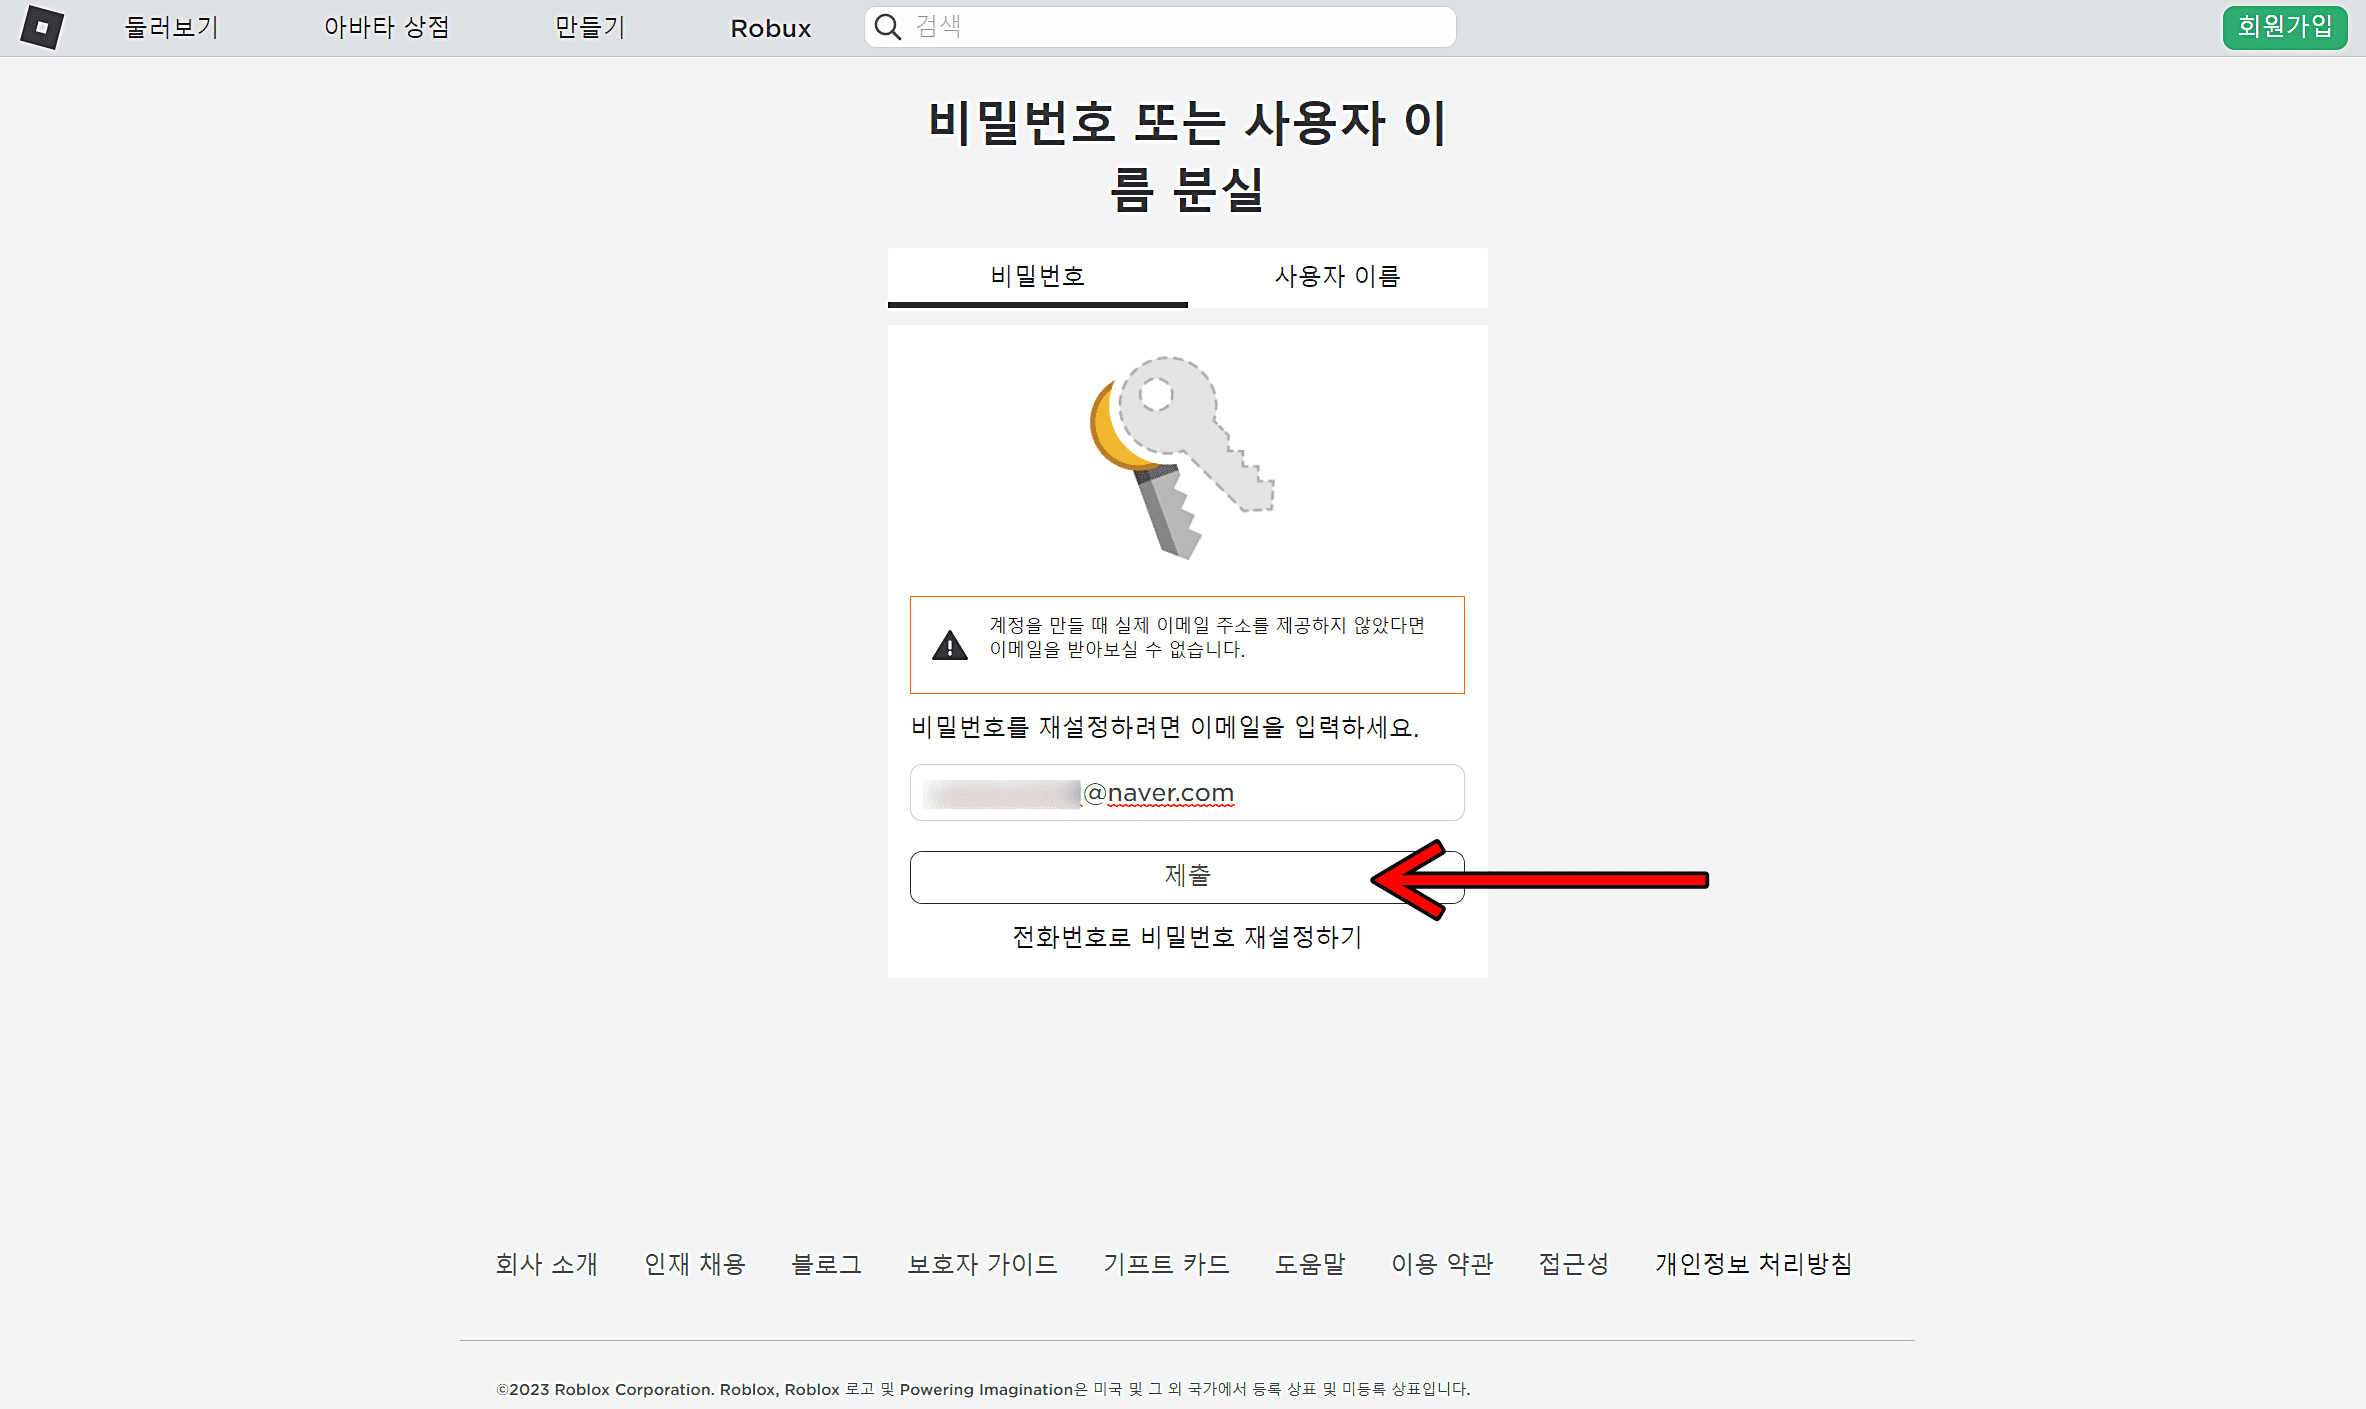2366x1409 pixels.
Task: Switch to the 사용자 이름 tab
Action: click(x=1337, y=277)
